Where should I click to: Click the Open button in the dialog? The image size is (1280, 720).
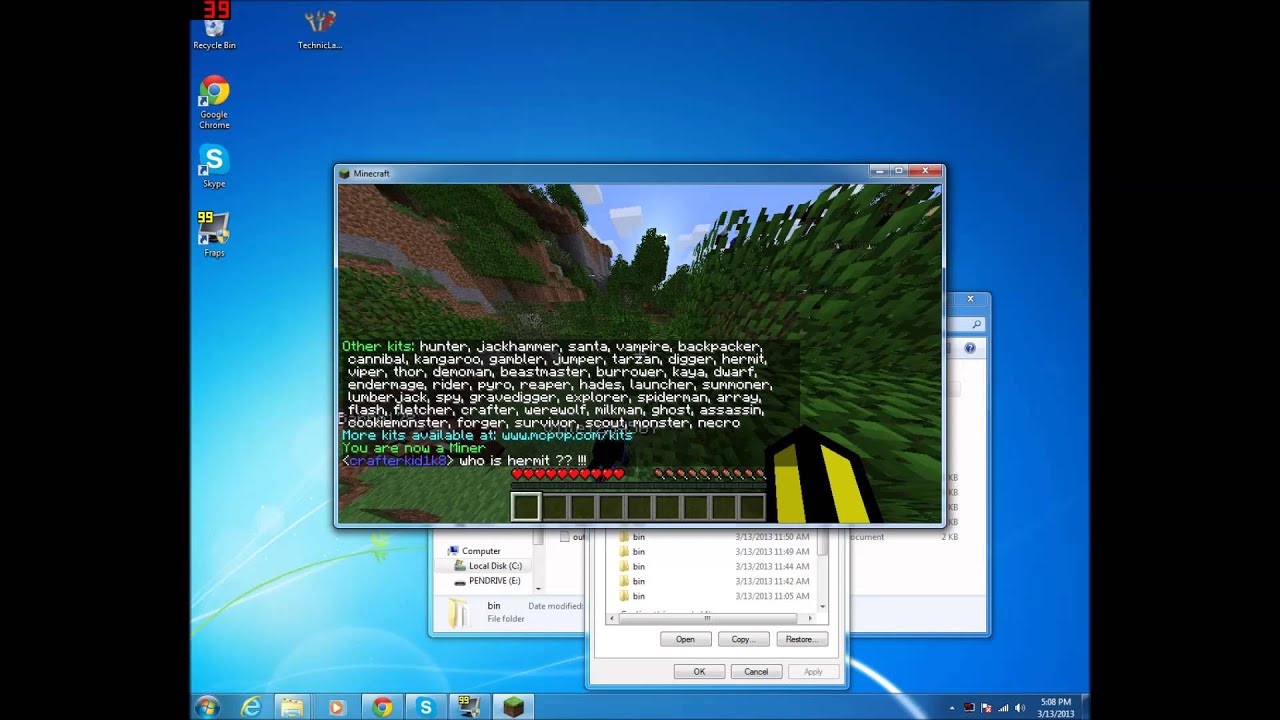click(685, 639)
